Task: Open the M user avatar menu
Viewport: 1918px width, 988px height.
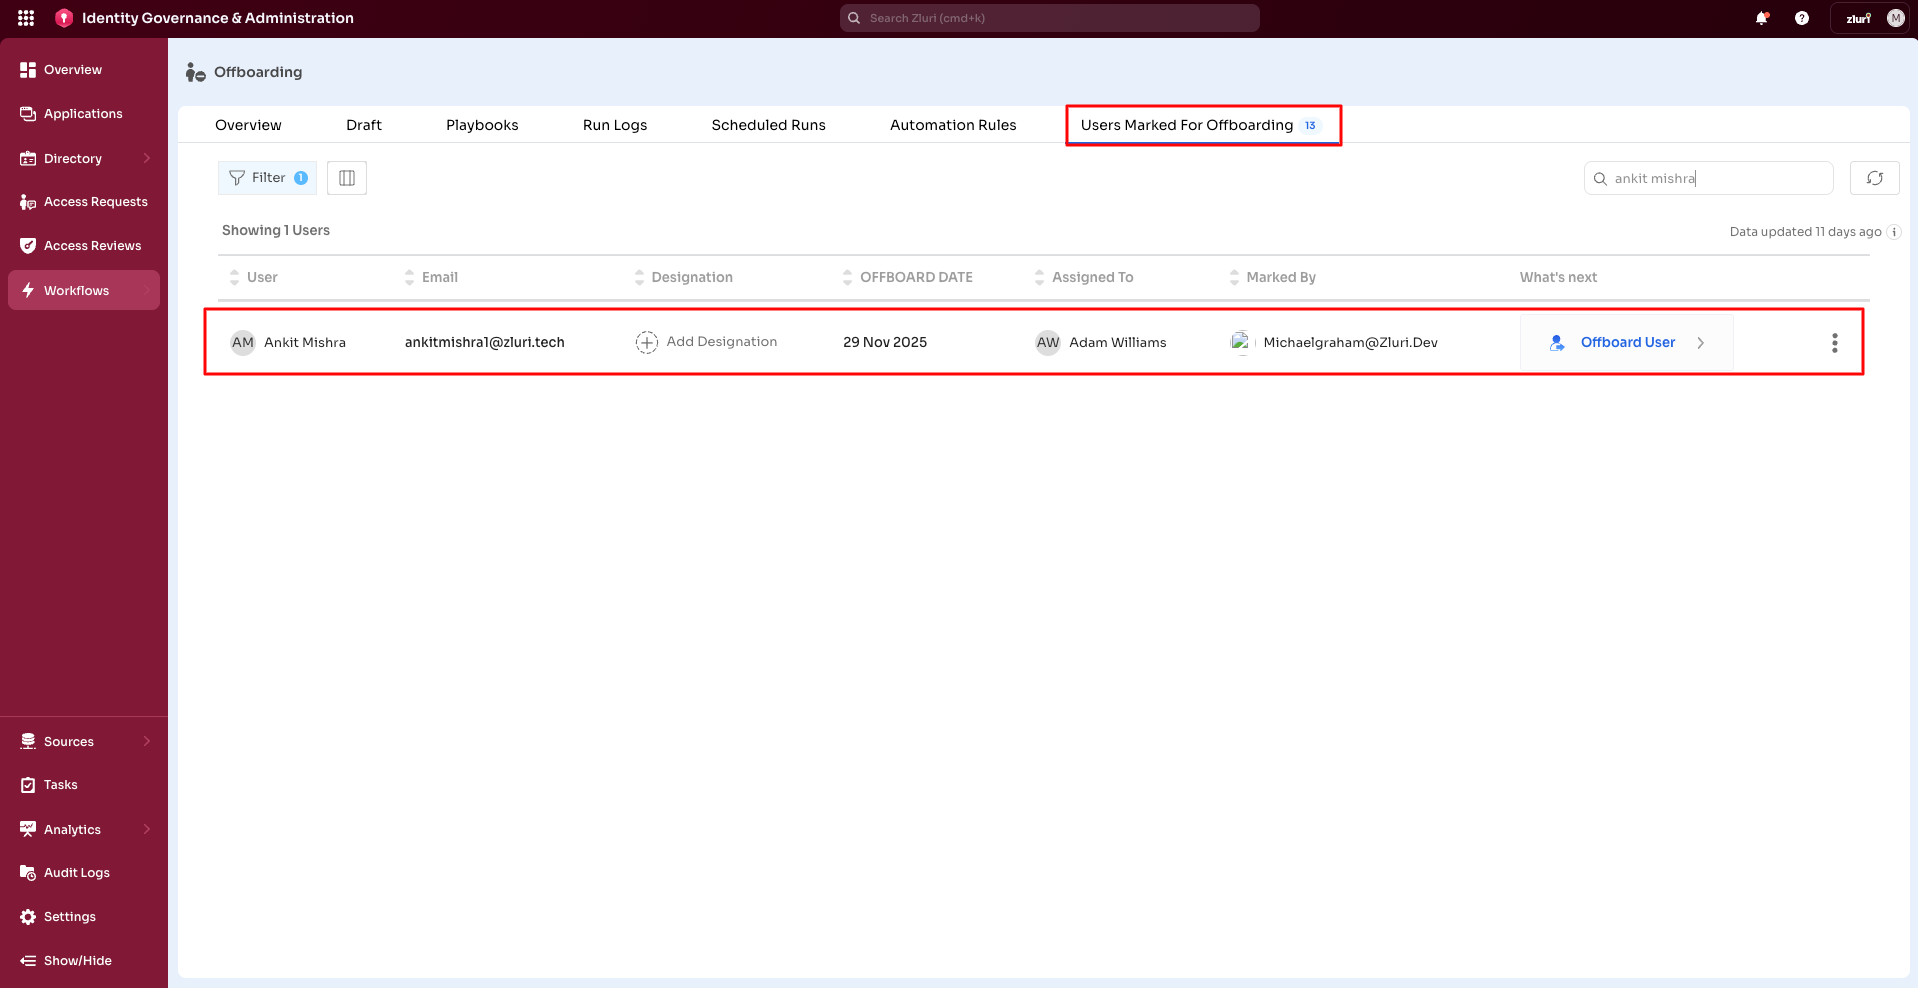Action: (1895, 18)
